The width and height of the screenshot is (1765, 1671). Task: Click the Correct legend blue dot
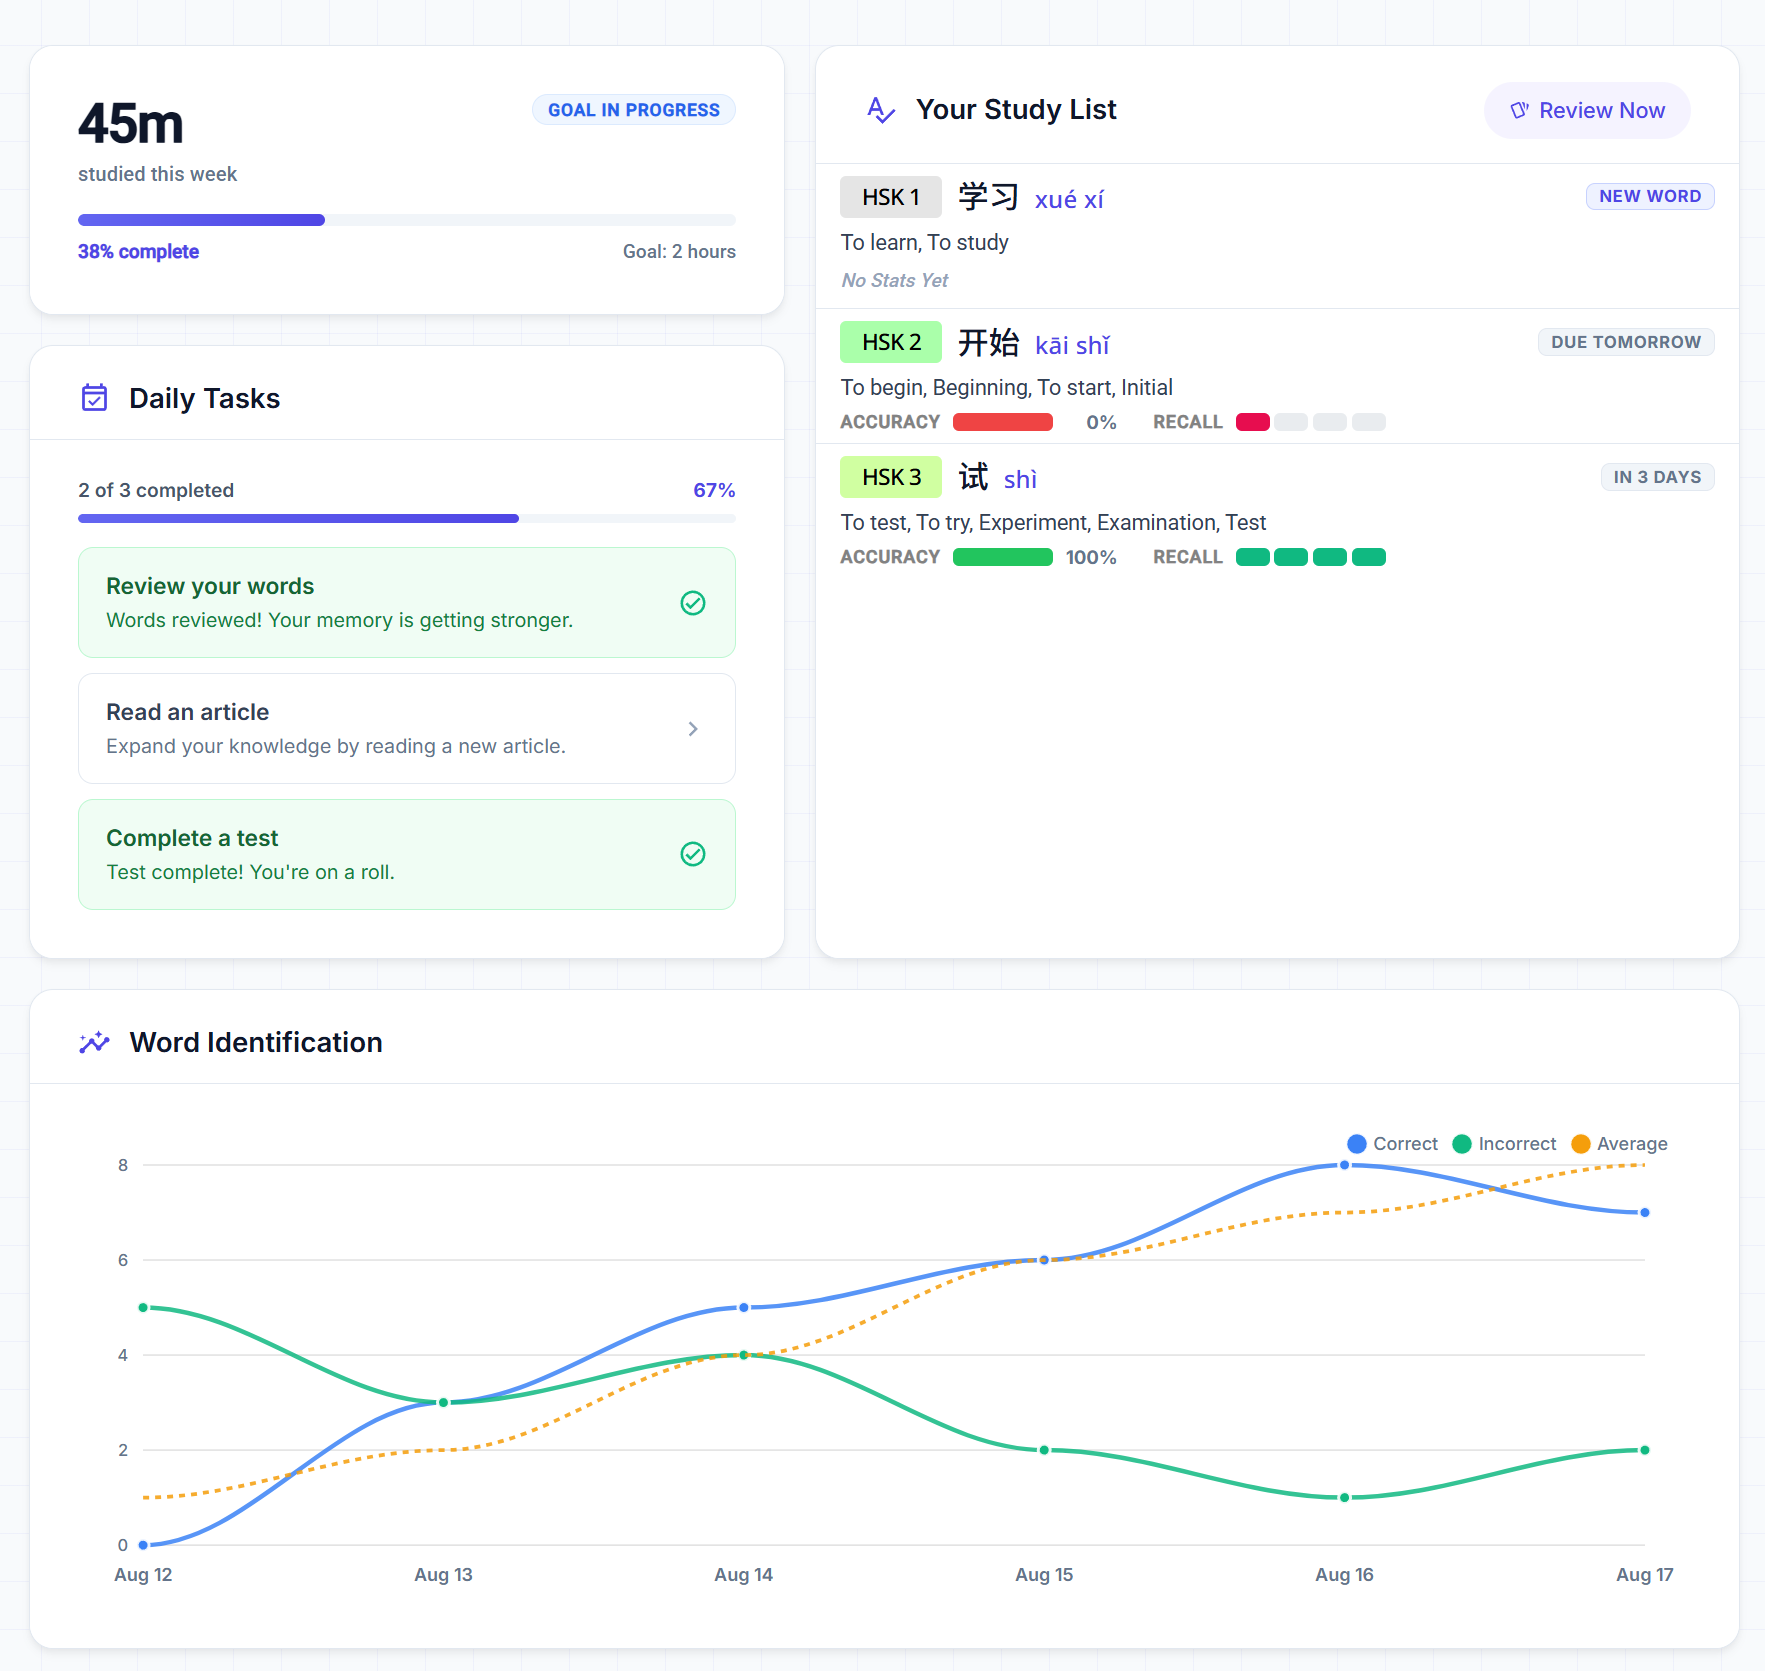(x=1356, y=1143)
